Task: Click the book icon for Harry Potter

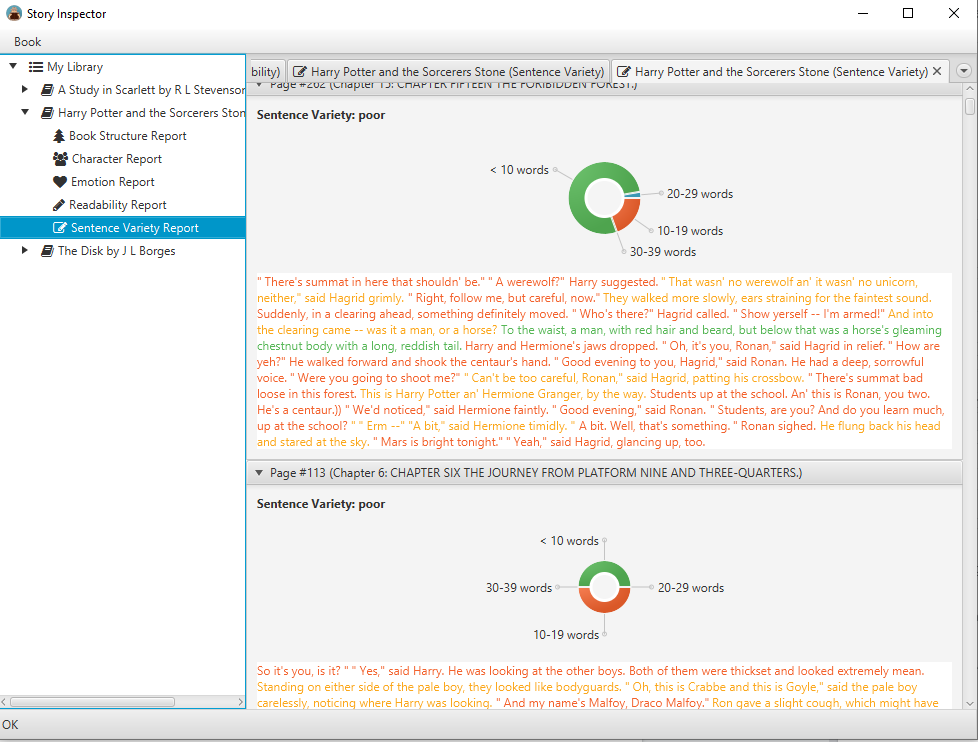Action: (x=47, y=113)
